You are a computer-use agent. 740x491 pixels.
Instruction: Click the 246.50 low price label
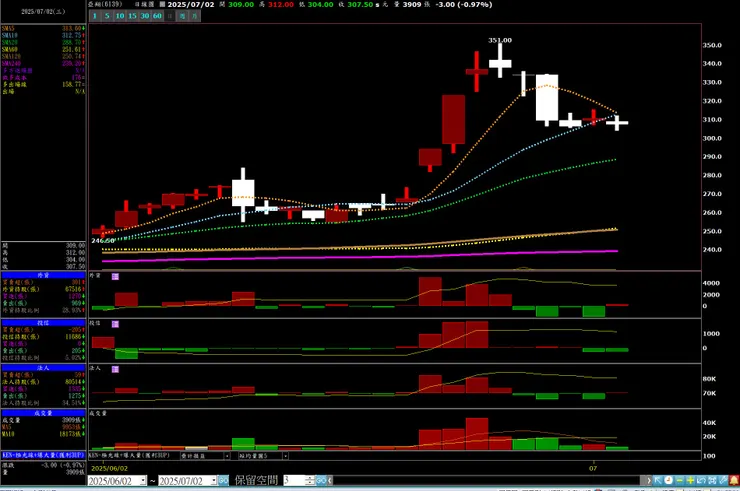pyautogui.click(x=102, y=241)
